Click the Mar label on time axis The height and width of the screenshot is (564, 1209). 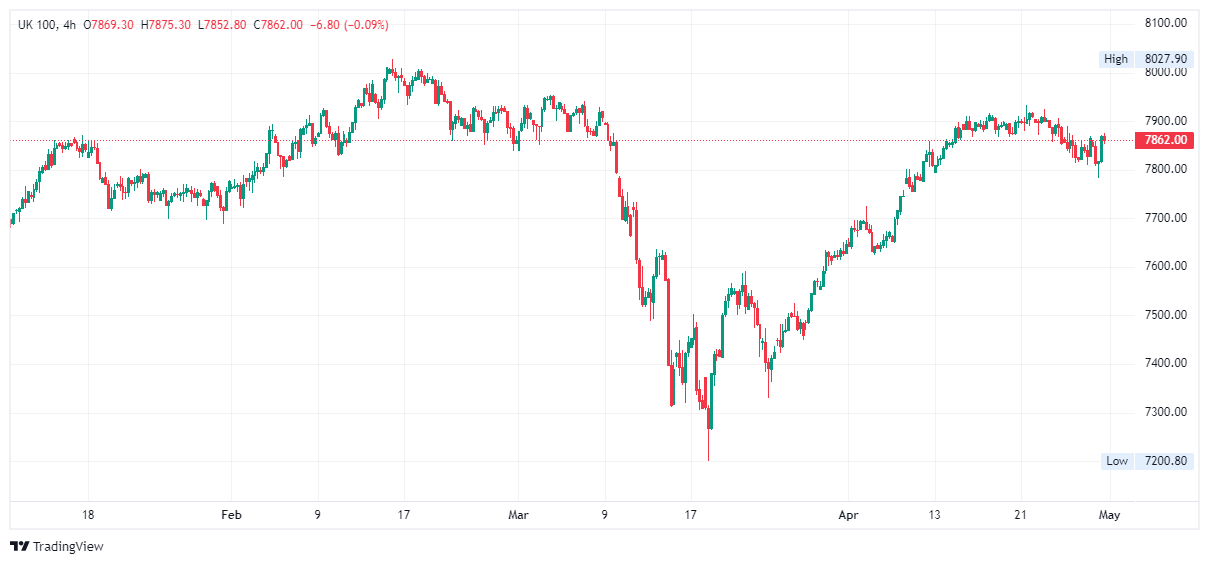click(517, 515)
